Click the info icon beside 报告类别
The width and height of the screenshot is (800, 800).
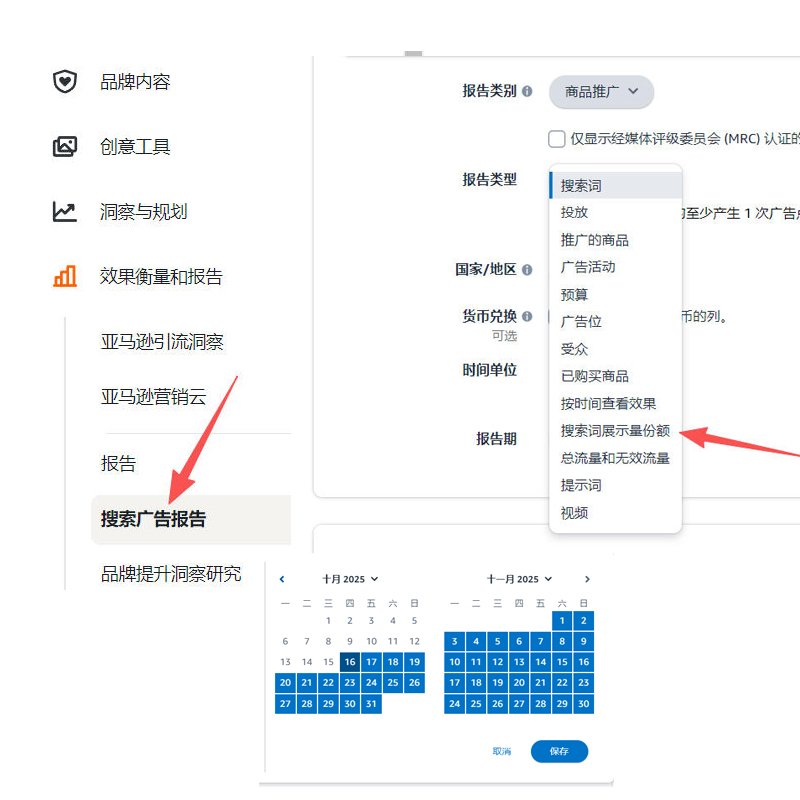coord(527,91)
